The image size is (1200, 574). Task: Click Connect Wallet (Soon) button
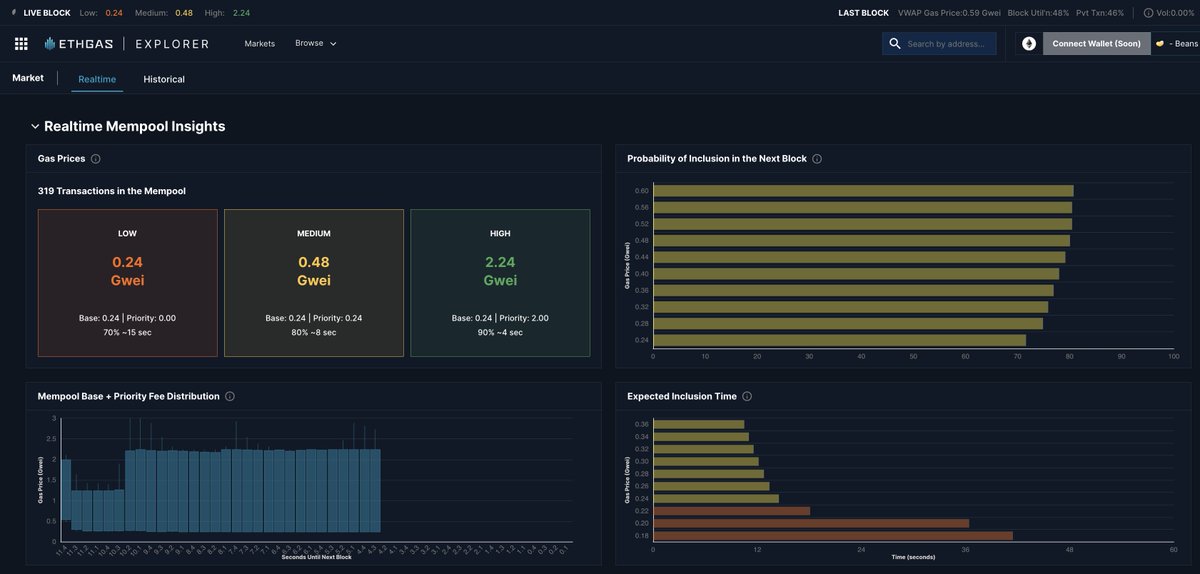1097,44
